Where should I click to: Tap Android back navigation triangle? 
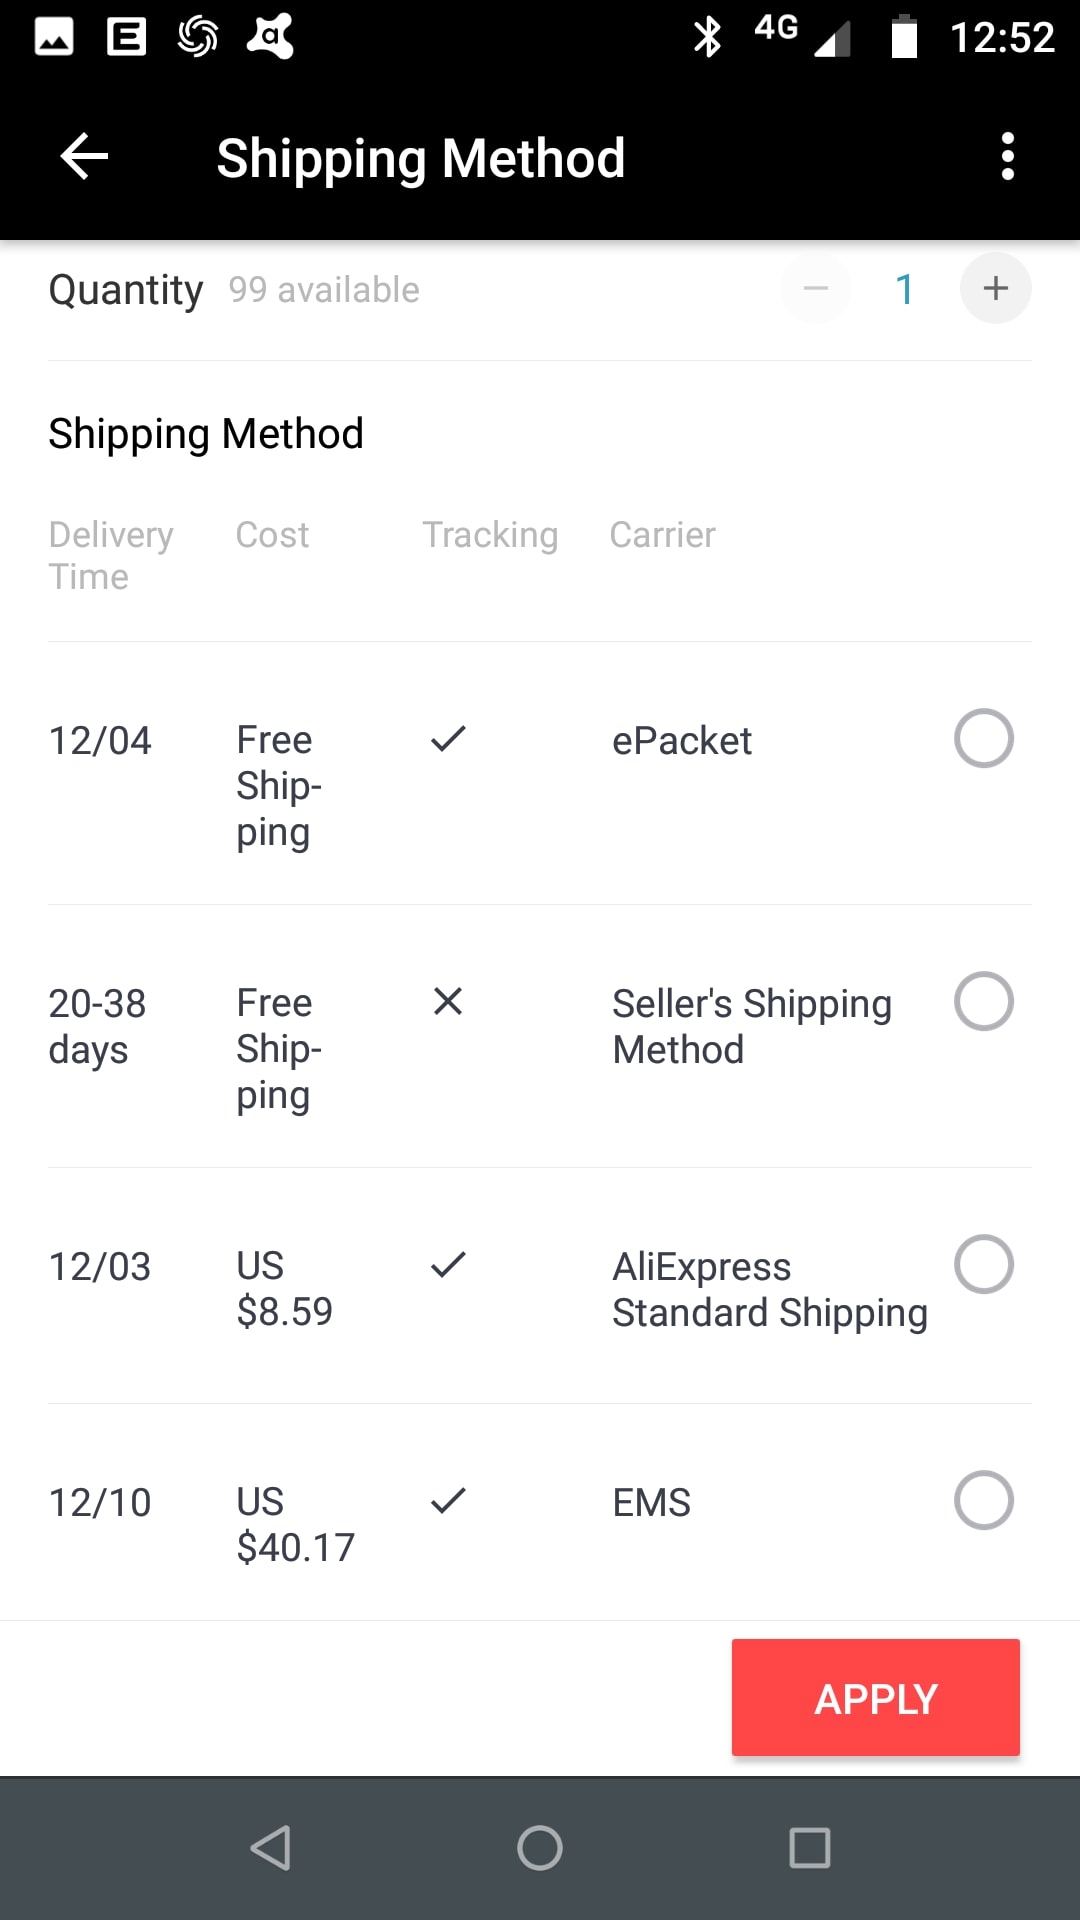(270, 1847)
